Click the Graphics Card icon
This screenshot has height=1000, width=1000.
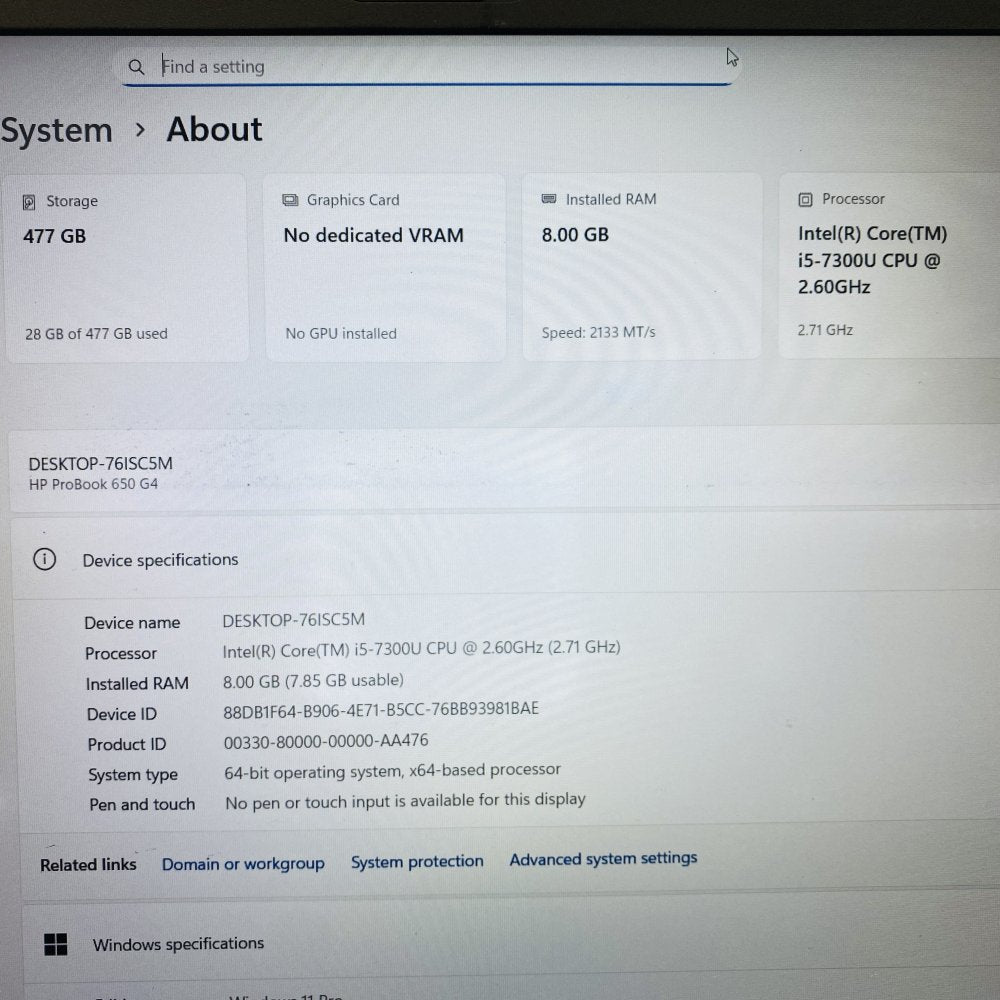pyautogui.click(x=290, y=199)
